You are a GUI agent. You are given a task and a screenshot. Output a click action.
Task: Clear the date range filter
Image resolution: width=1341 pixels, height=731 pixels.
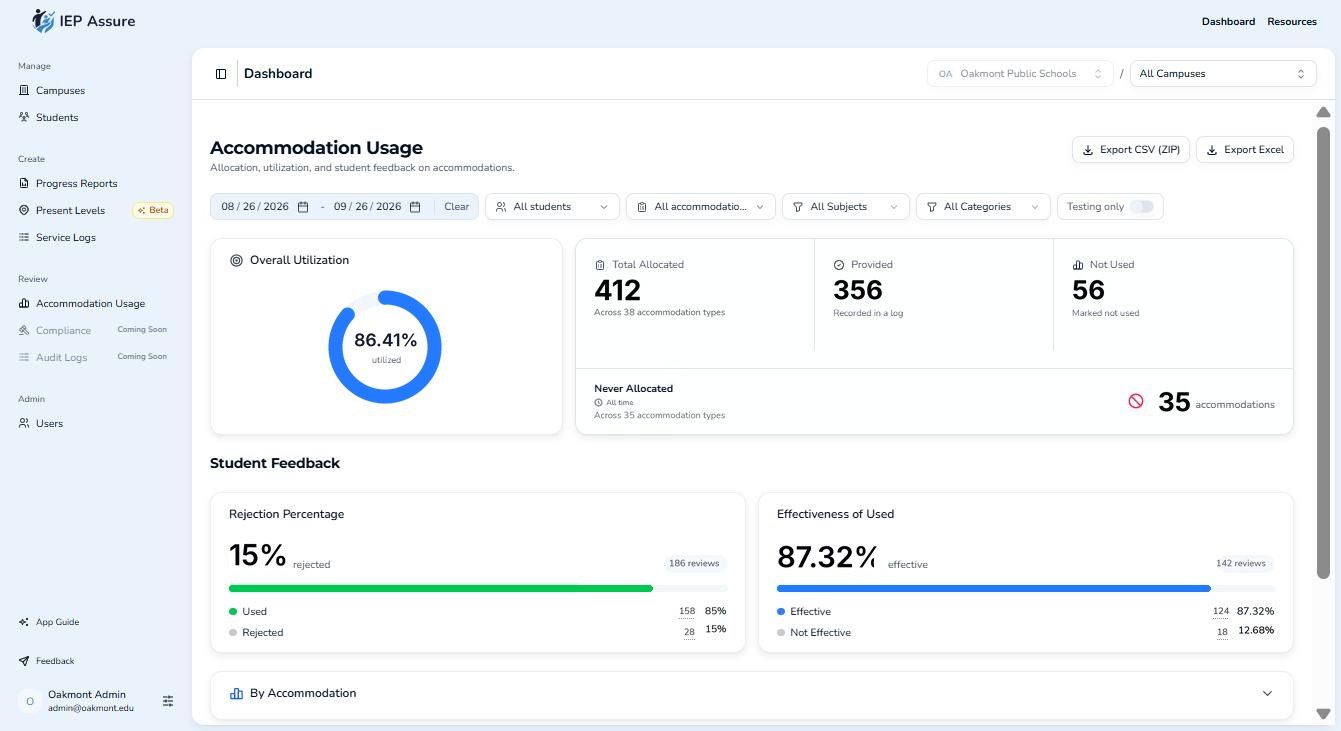click(x=456, y=207)
